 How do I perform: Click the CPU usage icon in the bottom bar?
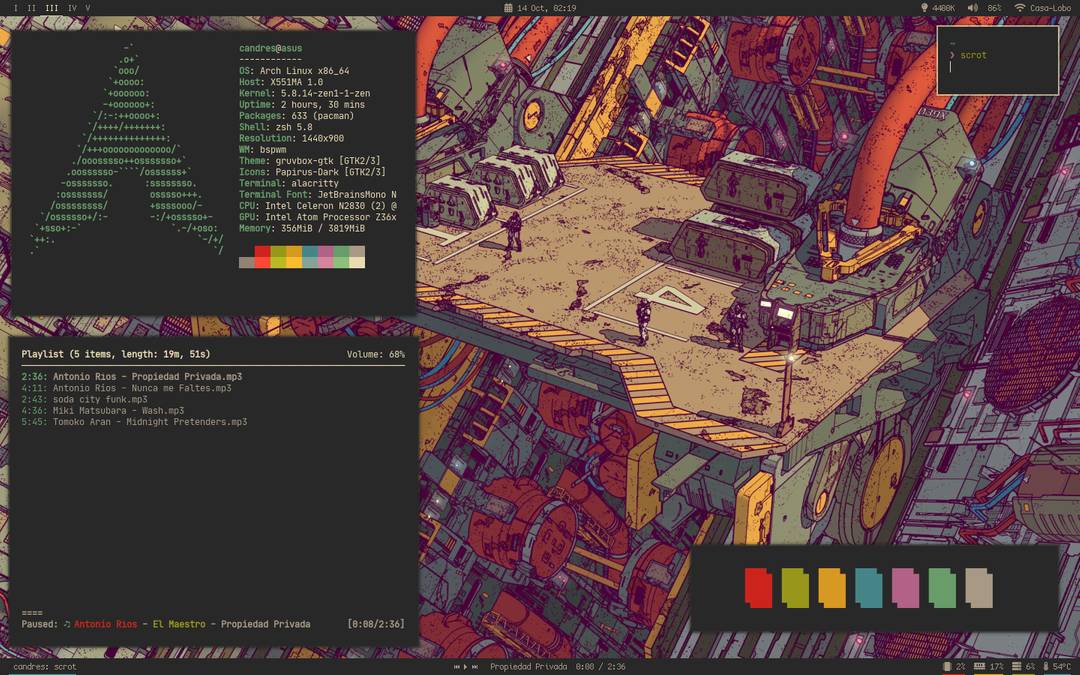(1016, 666)
